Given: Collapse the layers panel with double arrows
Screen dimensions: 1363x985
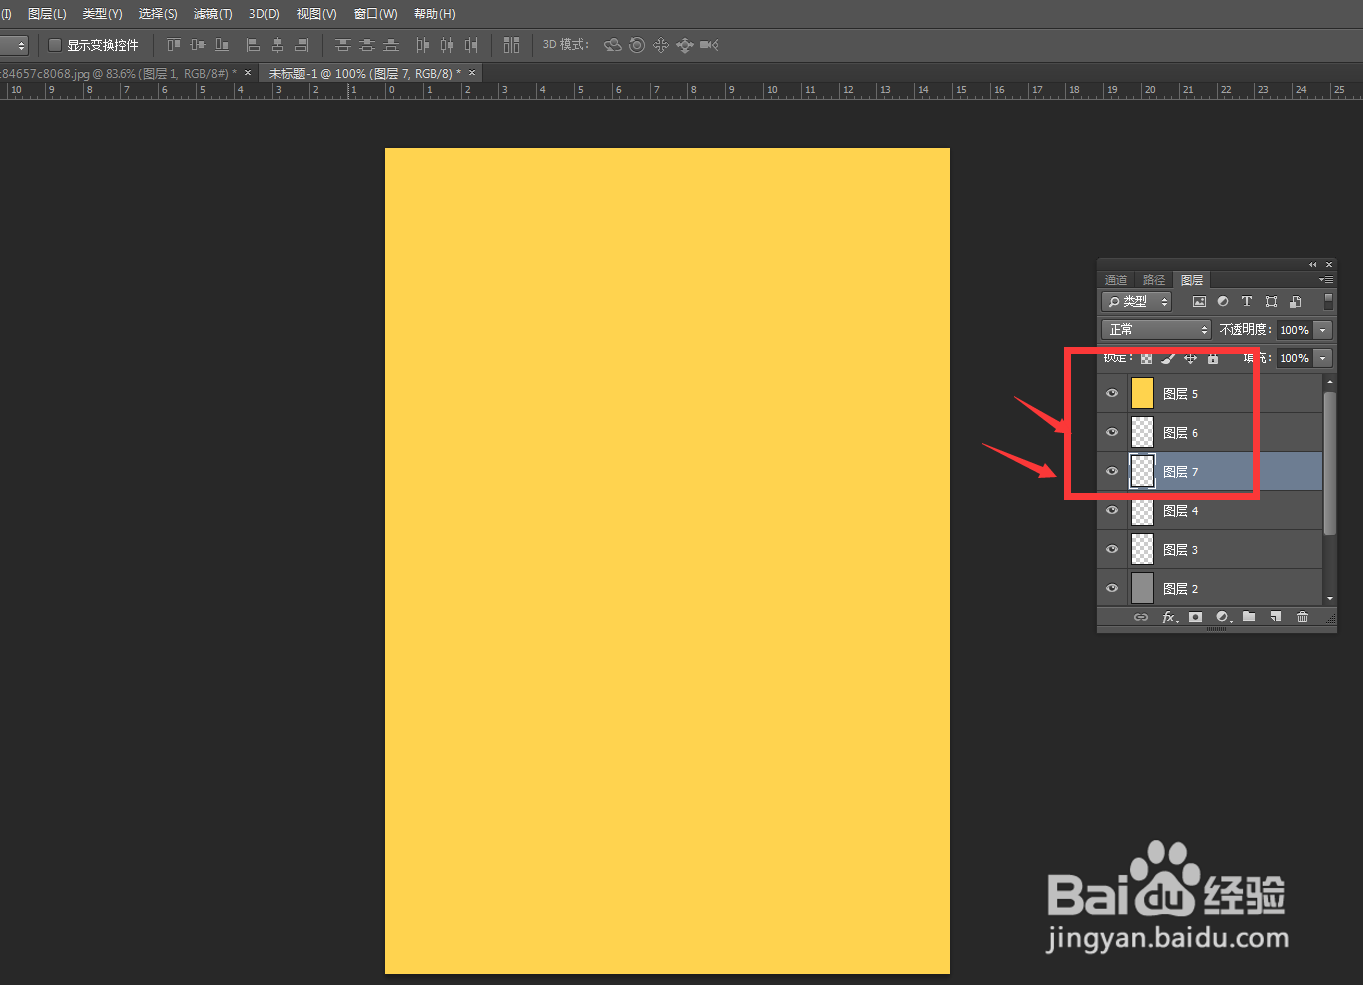Looking at the screenshot, I should [x=1313, y=265].
